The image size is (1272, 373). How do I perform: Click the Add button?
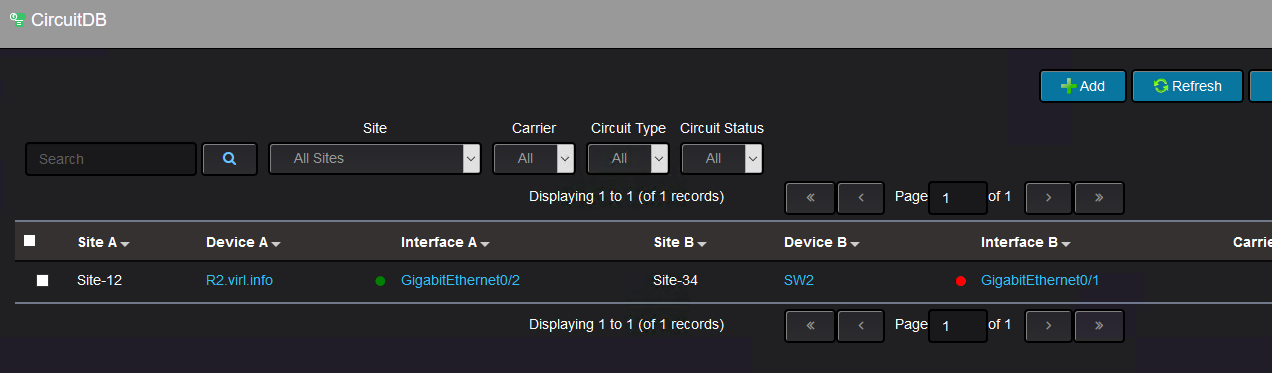[x=1083, y=86]
